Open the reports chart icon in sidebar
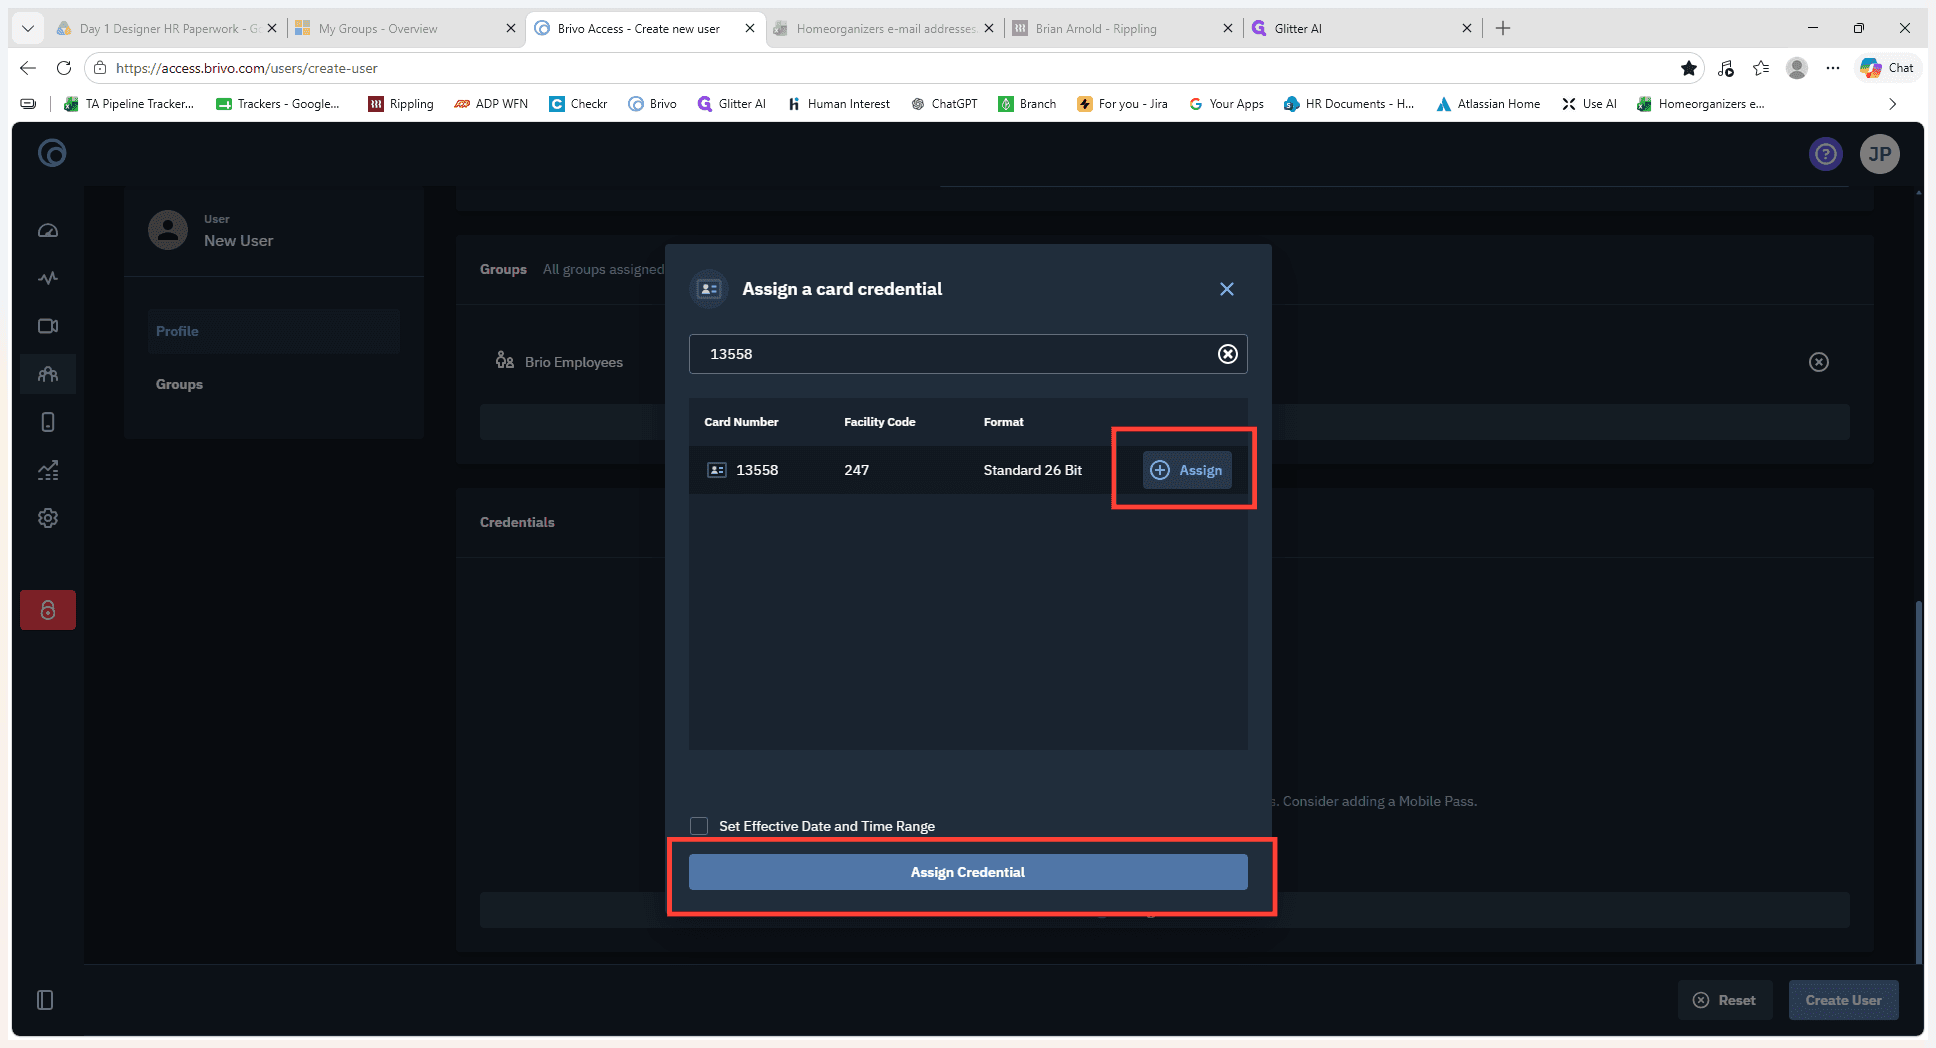1936x1048 pixels. [48, 470]
